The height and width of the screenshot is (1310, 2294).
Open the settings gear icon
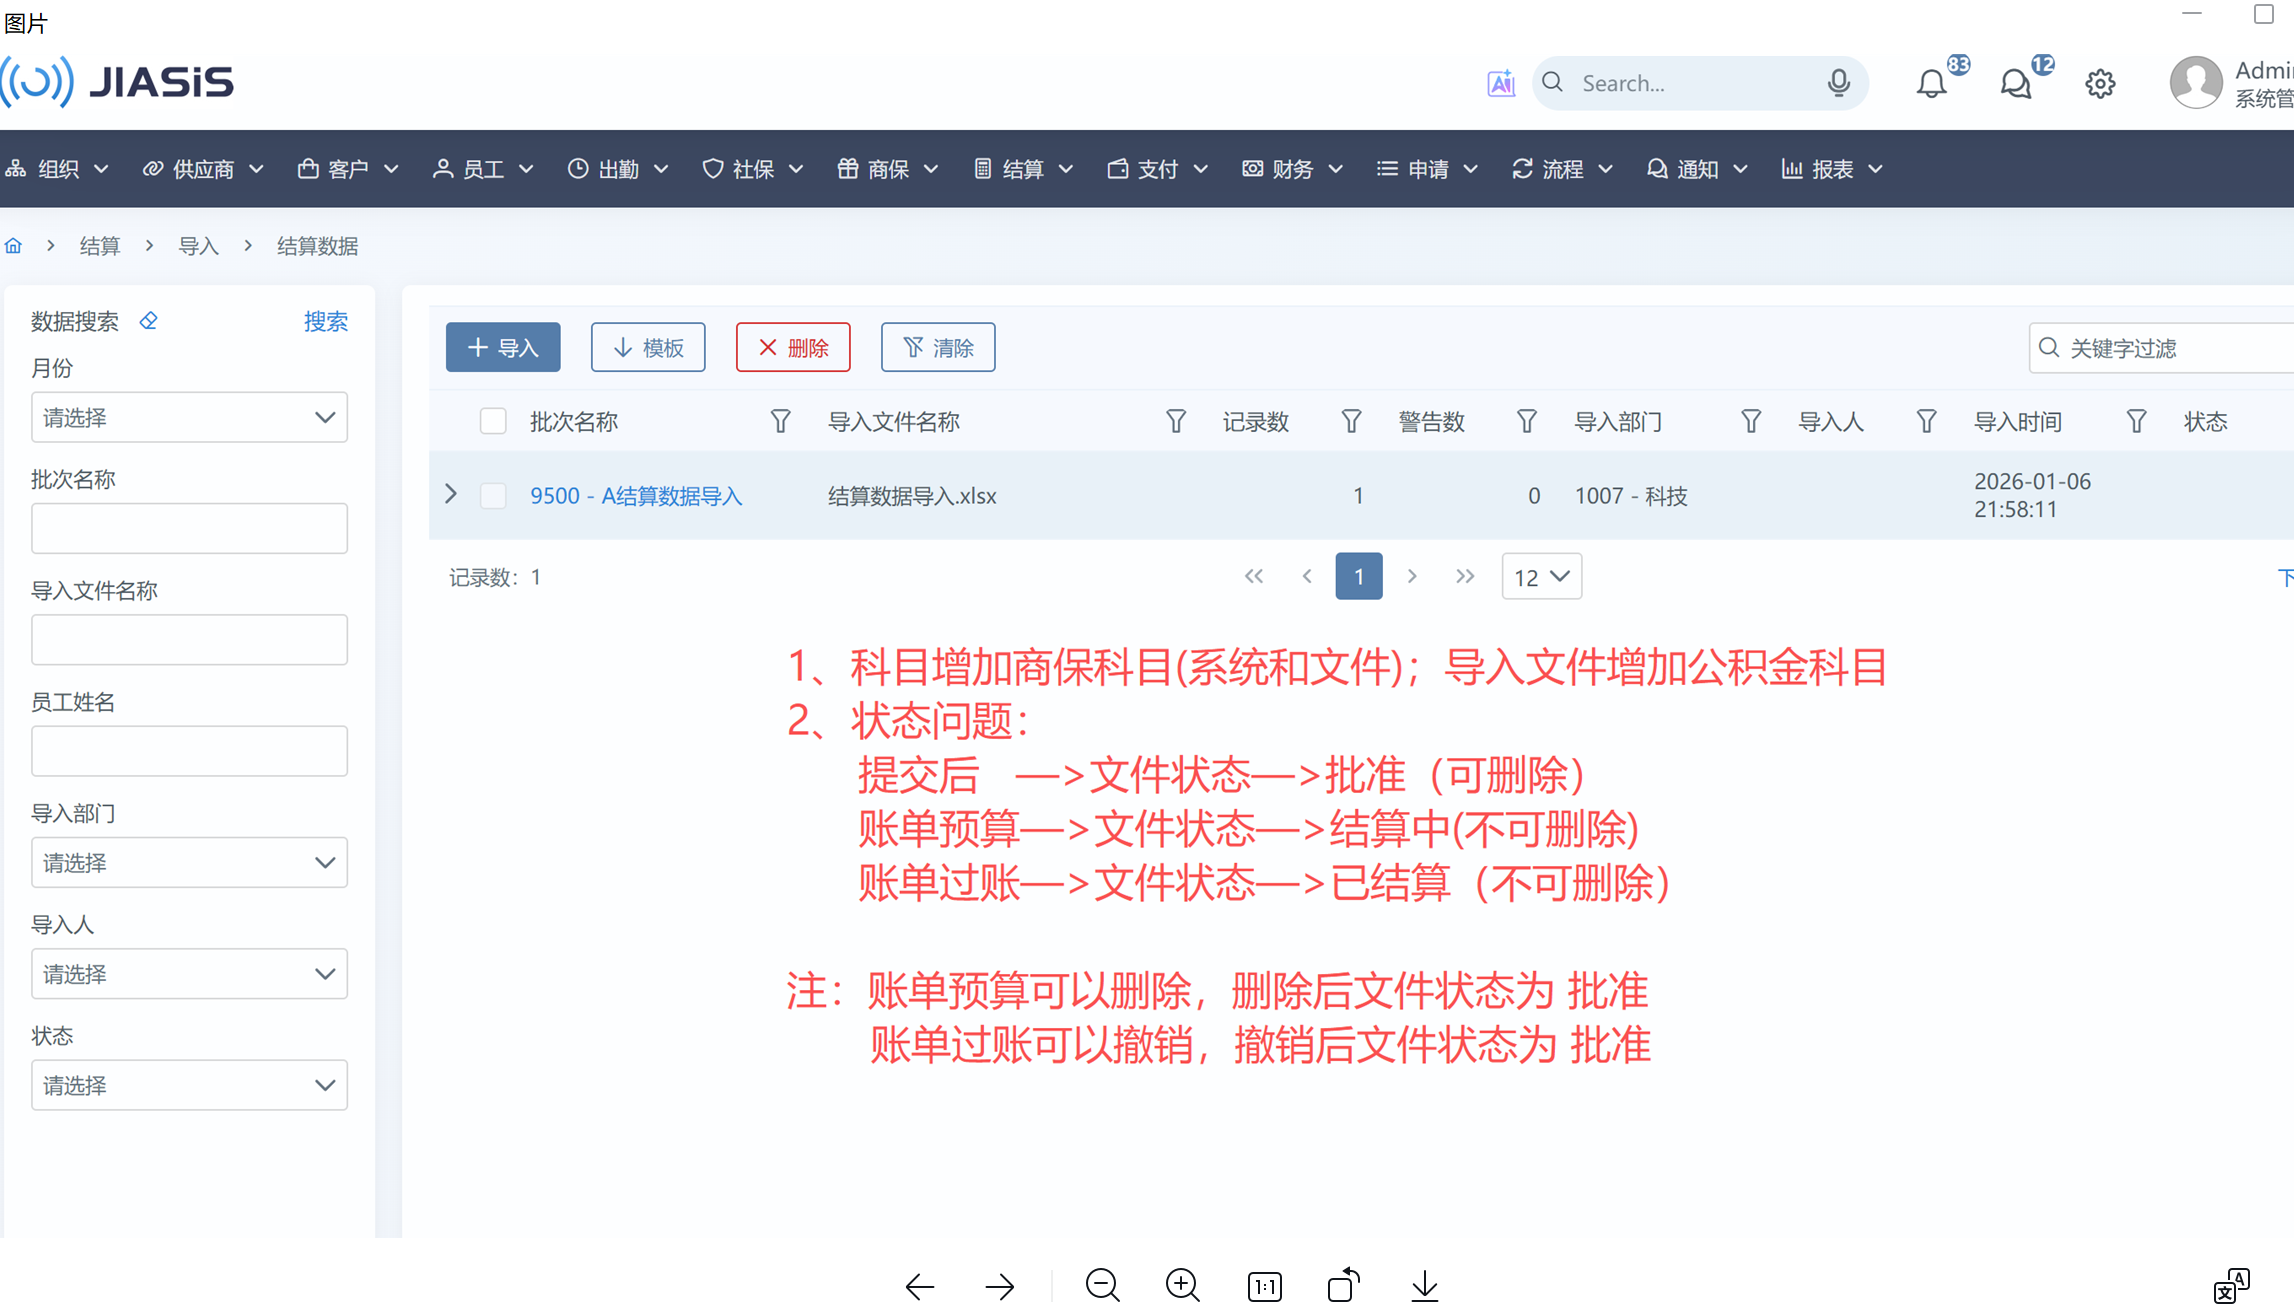coord(2100,84)
